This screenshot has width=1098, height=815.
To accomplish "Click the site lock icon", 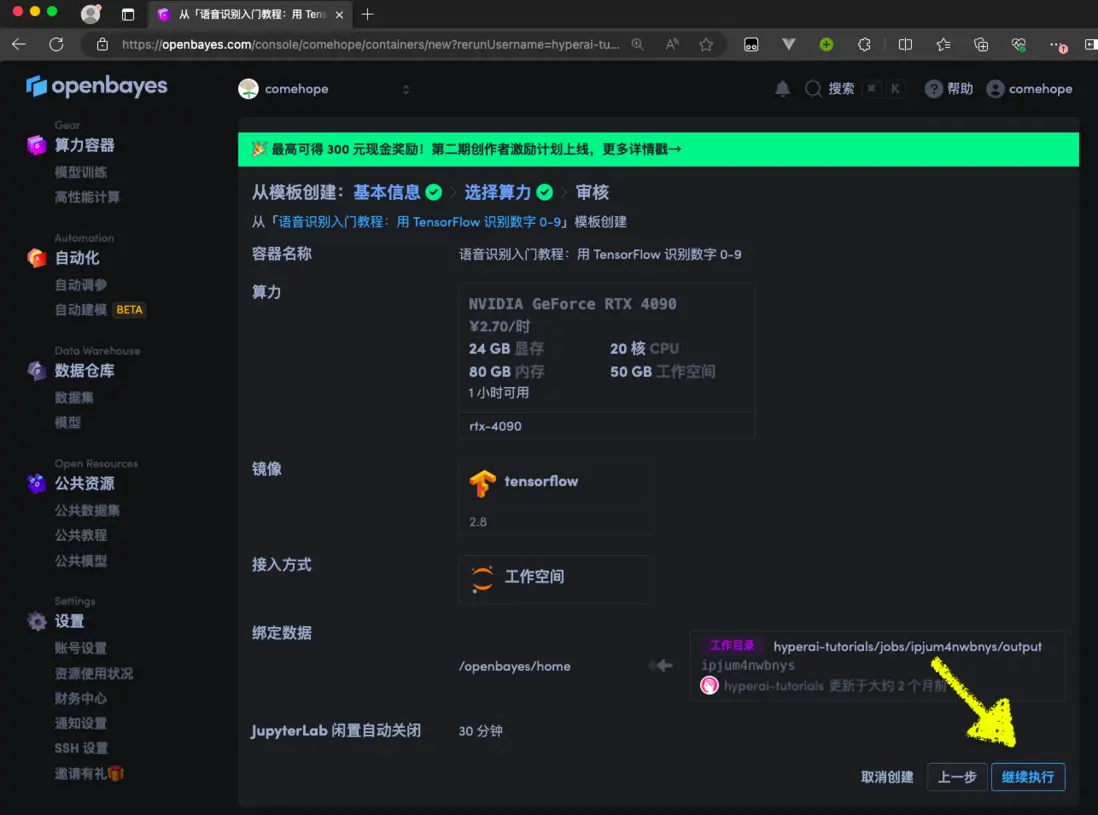I will click(x=102, y=44).
